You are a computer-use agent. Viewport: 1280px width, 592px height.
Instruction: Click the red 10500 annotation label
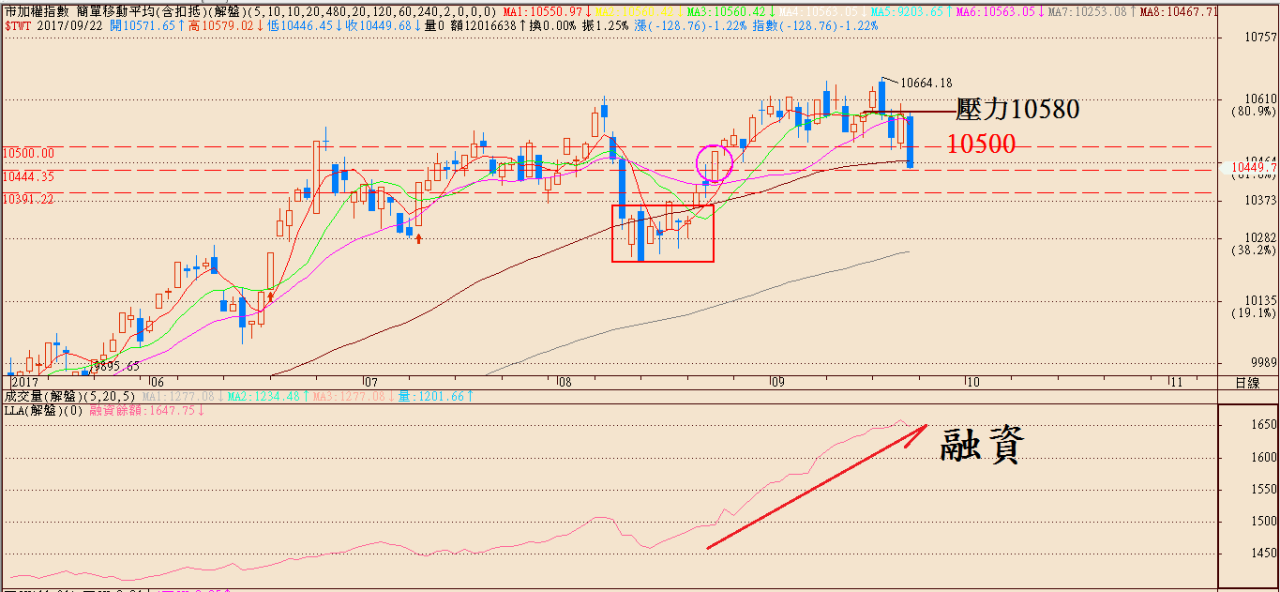coord(981,144)
